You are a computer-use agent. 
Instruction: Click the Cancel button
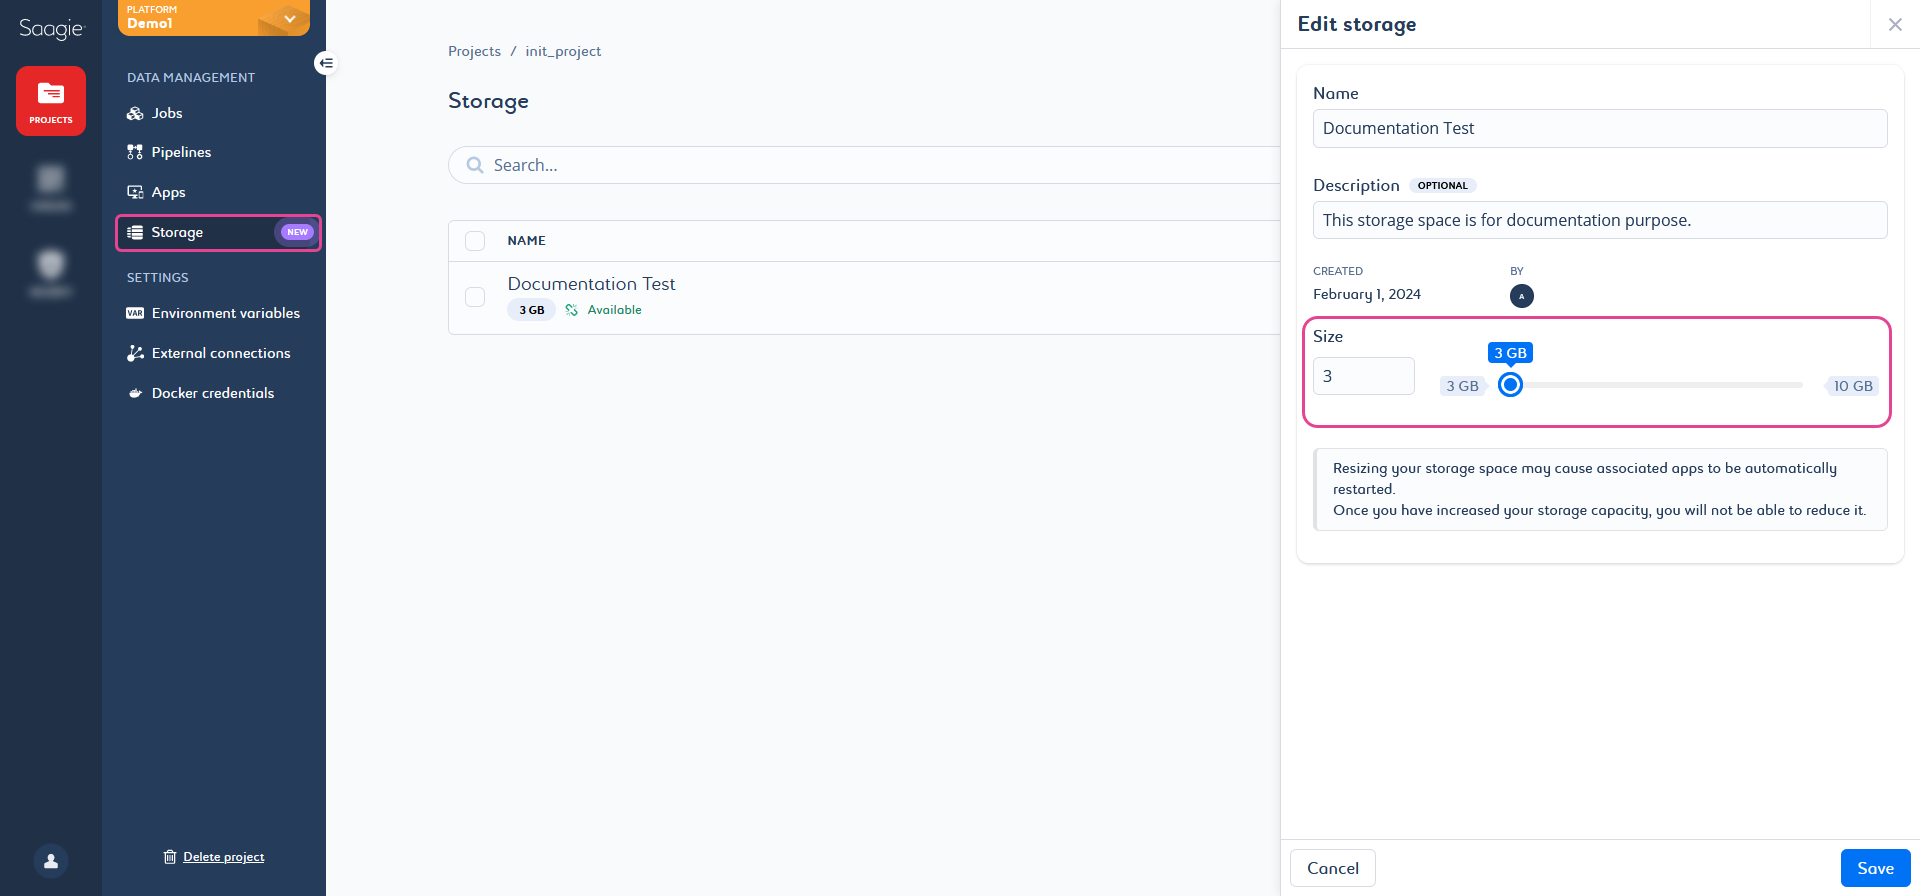(x=1333, y=868)
